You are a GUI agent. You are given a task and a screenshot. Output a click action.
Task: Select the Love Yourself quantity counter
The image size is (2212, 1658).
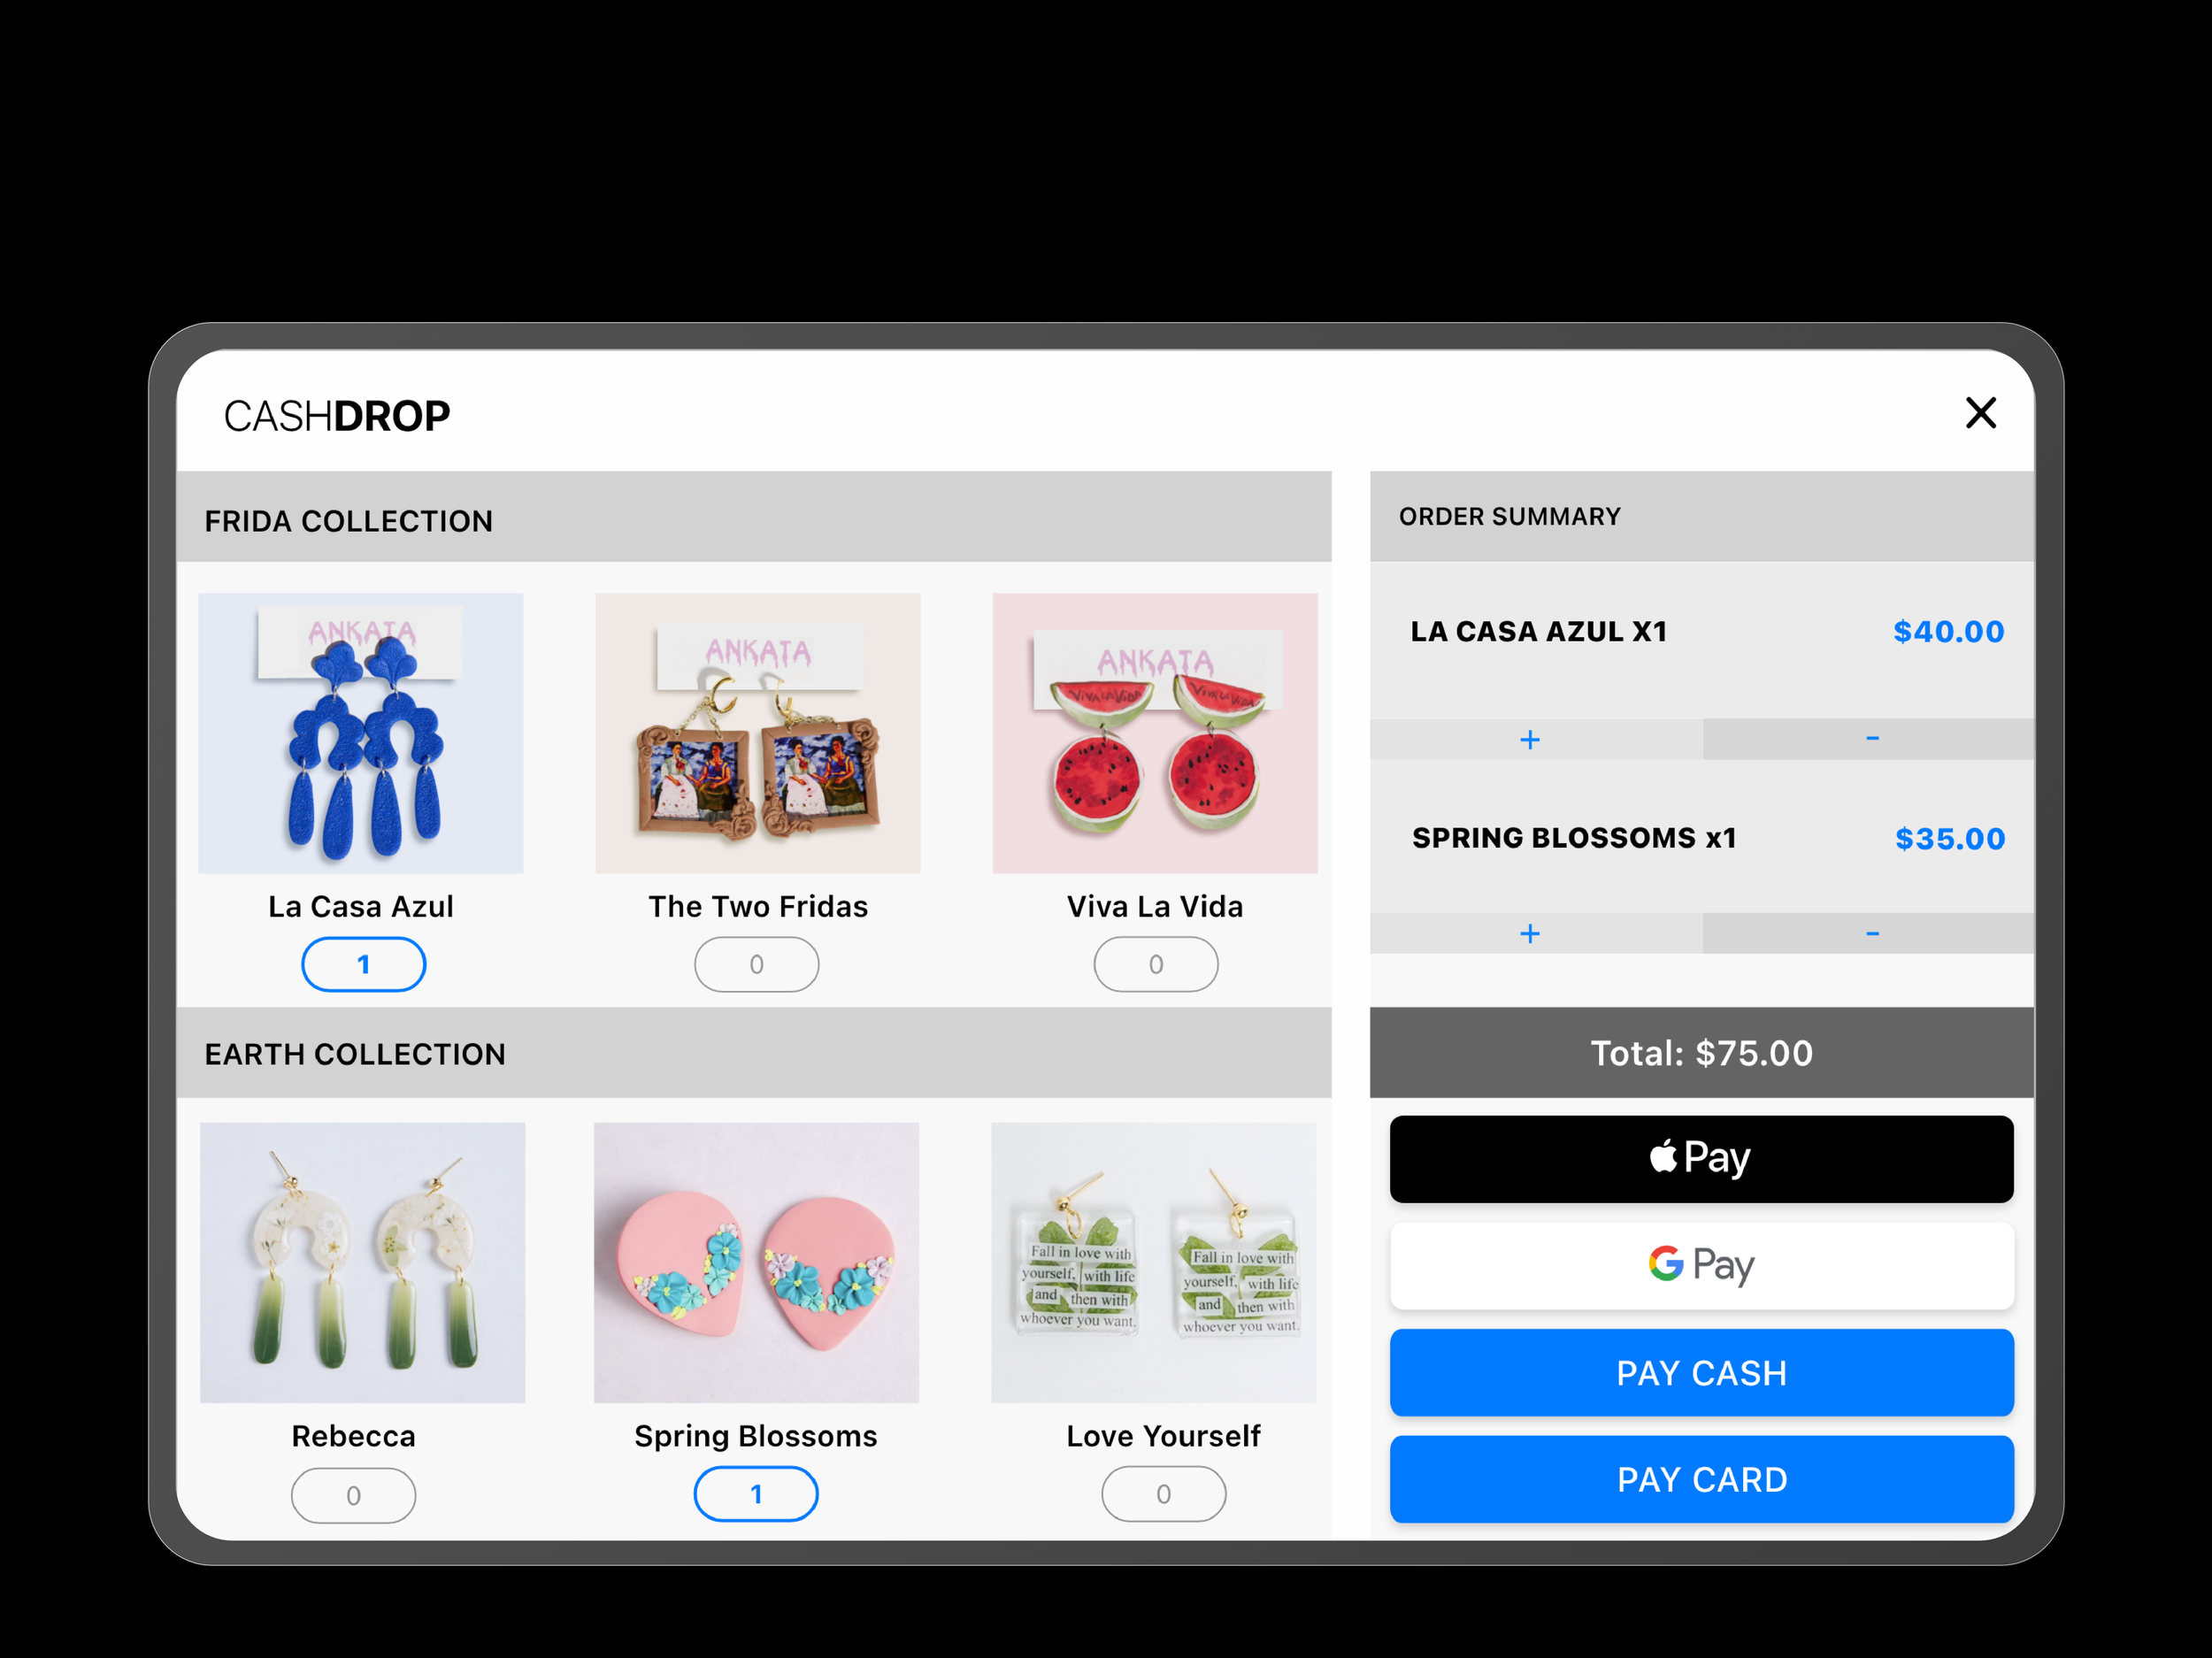(1163, 1494)
